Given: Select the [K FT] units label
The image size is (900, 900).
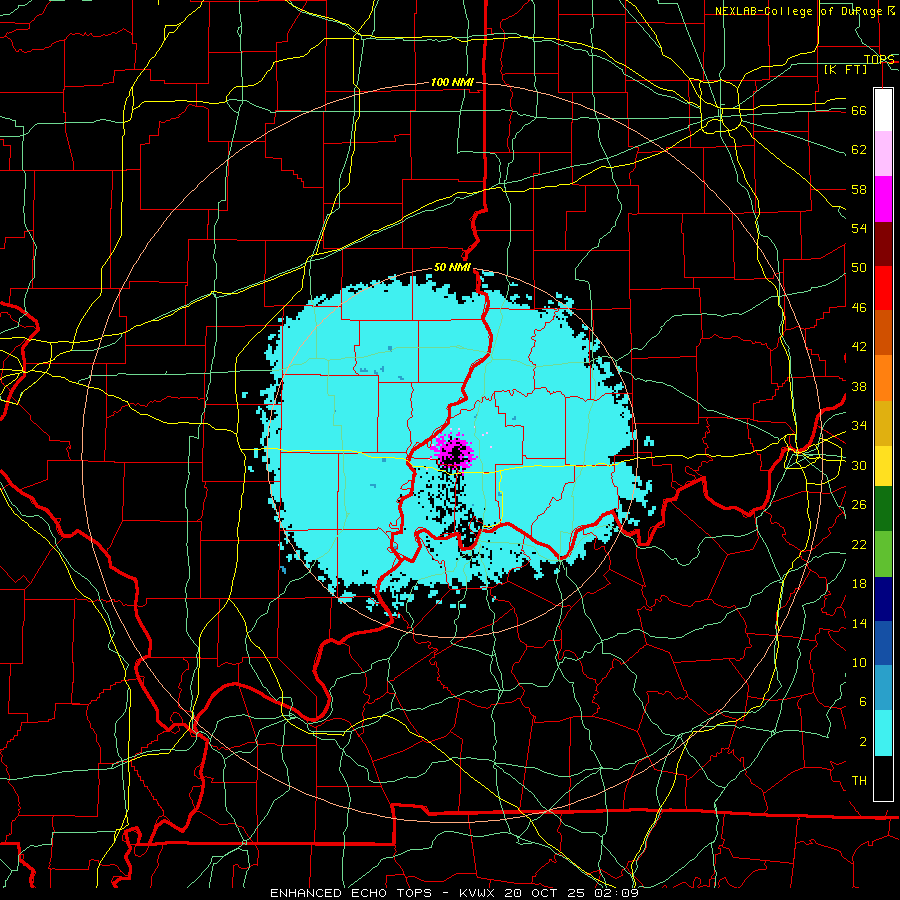Looking at the screenshot, I should [845, 69].
